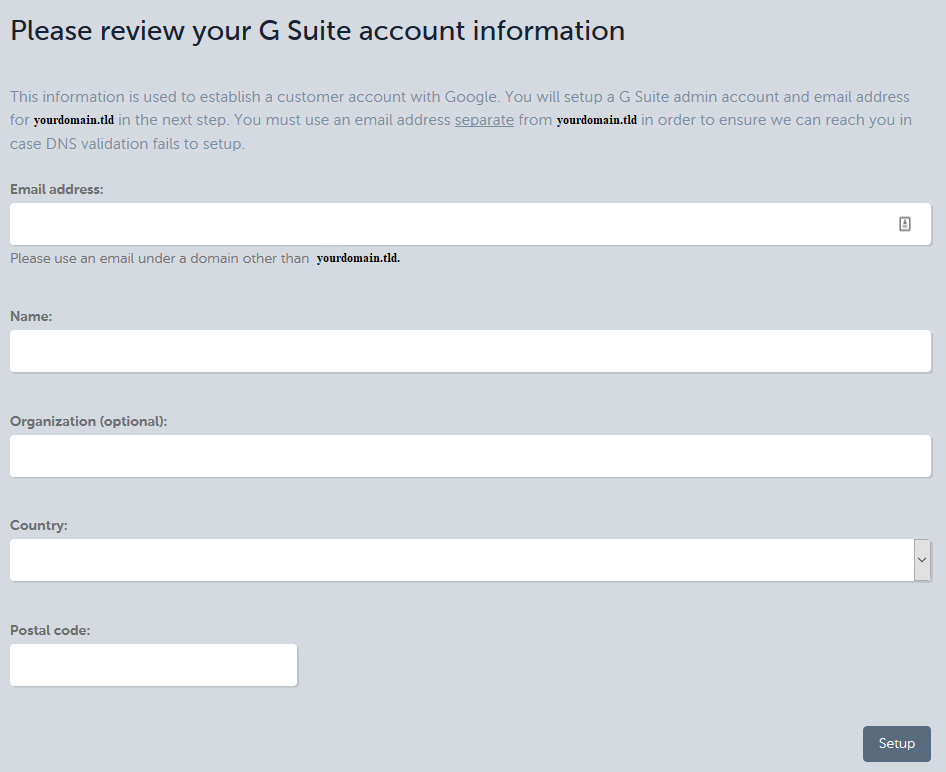This screenshot has height=772, width=946.
Task: Click the Setup button
Action: click(897, 744)
